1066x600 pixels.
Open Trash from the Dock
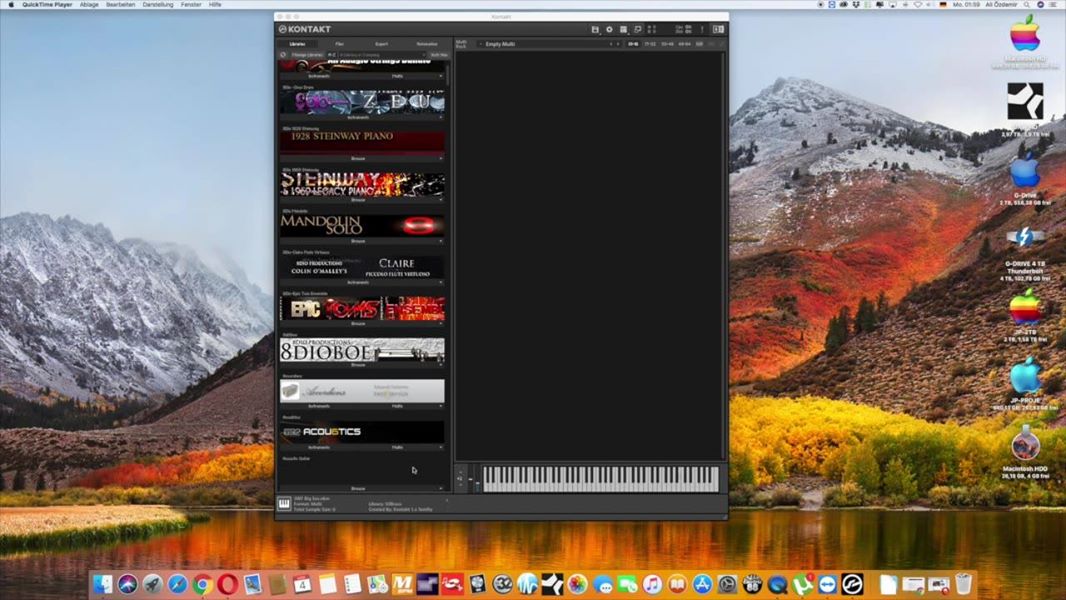click(963, 584)
